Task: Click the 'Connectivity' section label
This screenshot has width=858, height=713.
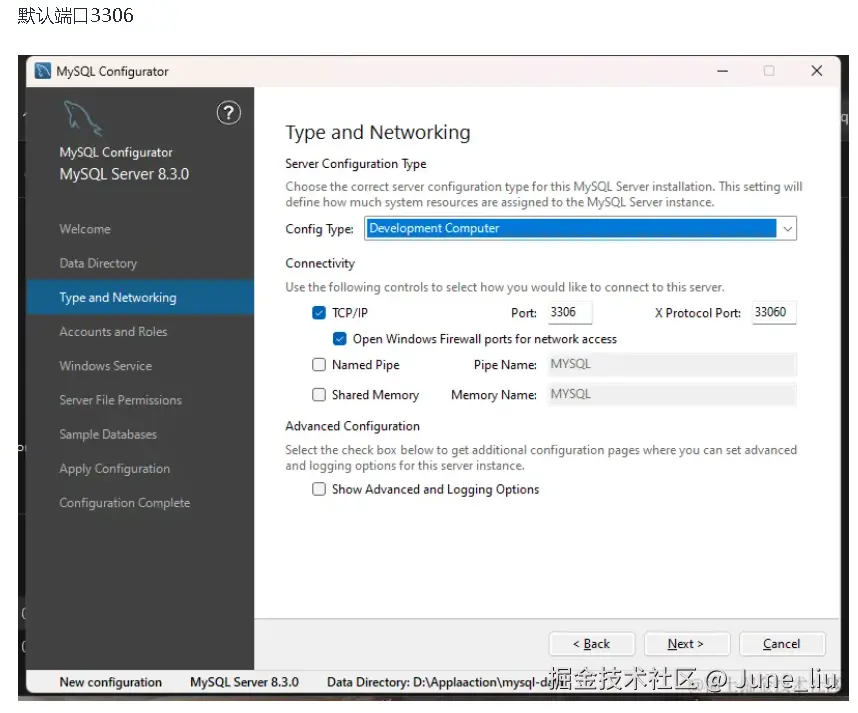Action: click(x=320, y=264)
